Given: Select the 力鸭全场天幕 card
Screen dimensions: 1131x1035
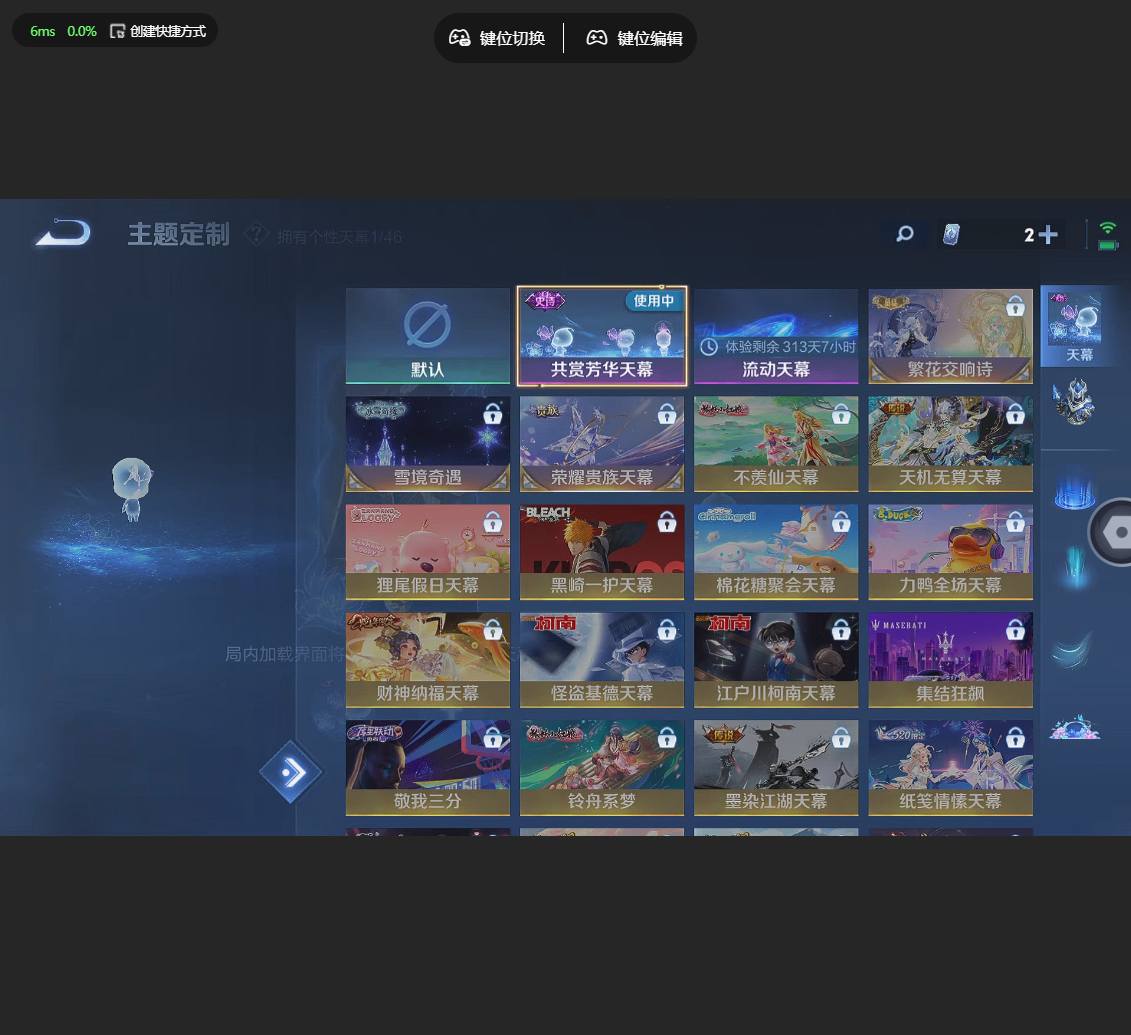Looking at the screenshot, I should click(x=951, y=552).
